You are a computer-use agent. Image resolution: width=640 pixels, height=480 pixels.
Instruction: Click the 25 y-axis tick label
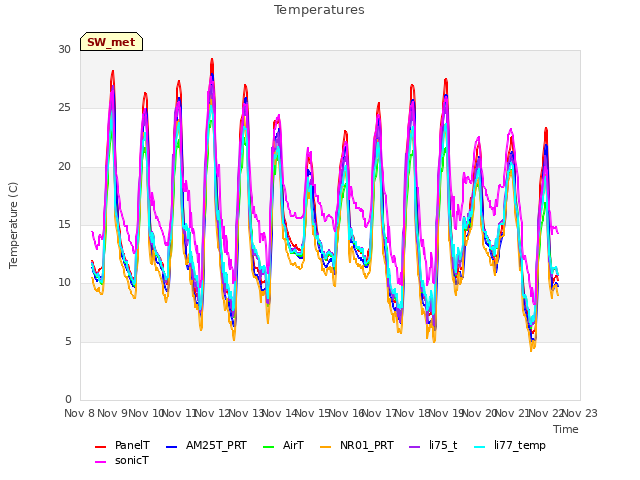tap(64, 108)
